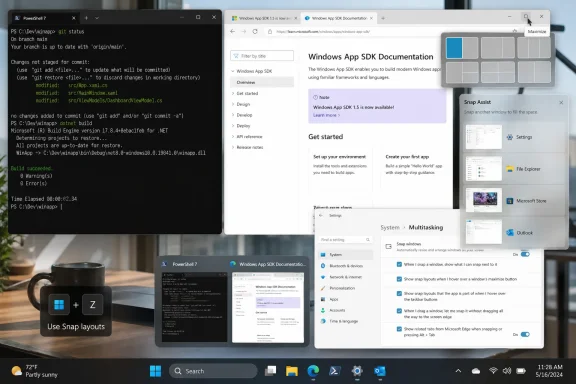Close the PowerShell 7 terminal tab
Viewport: 576px width, 384px height.
[73, 18]
